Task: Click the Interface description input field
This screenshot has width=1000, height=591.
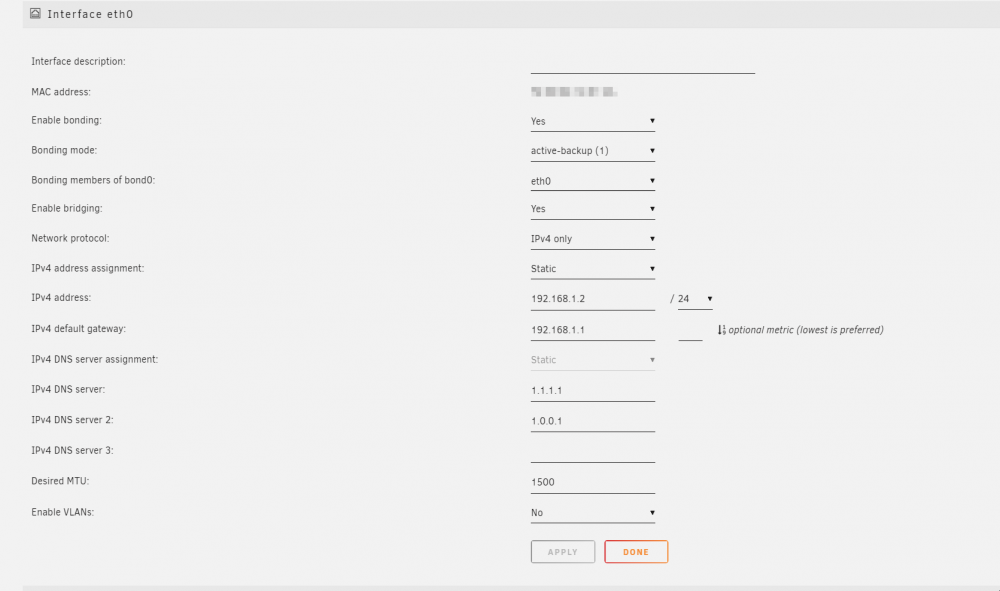Action: point(642,63)
